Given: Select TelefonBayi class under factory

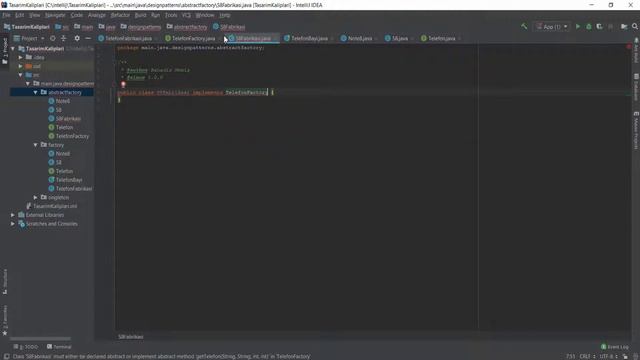Looking at the screenshot, I should (69, 180).
